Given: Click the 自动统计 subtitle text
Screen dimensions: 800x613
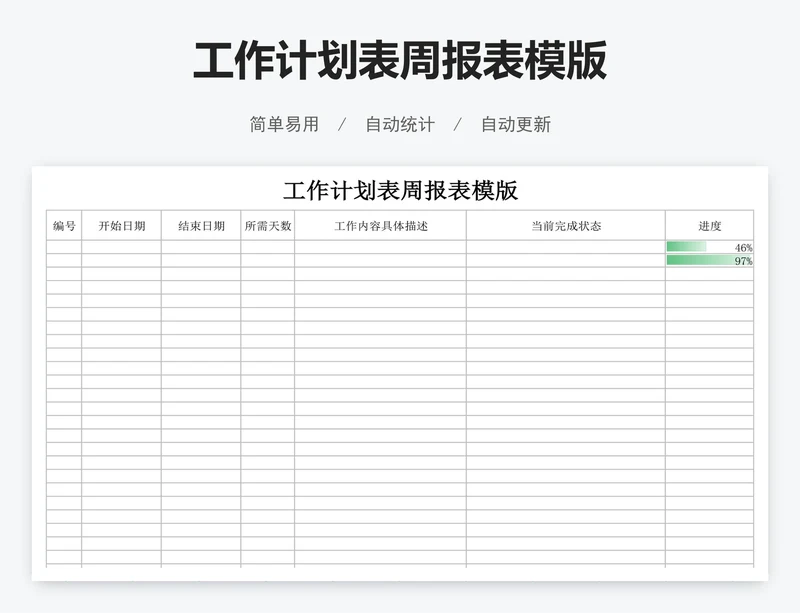Looking at the screenshot, I should [400, 125].
